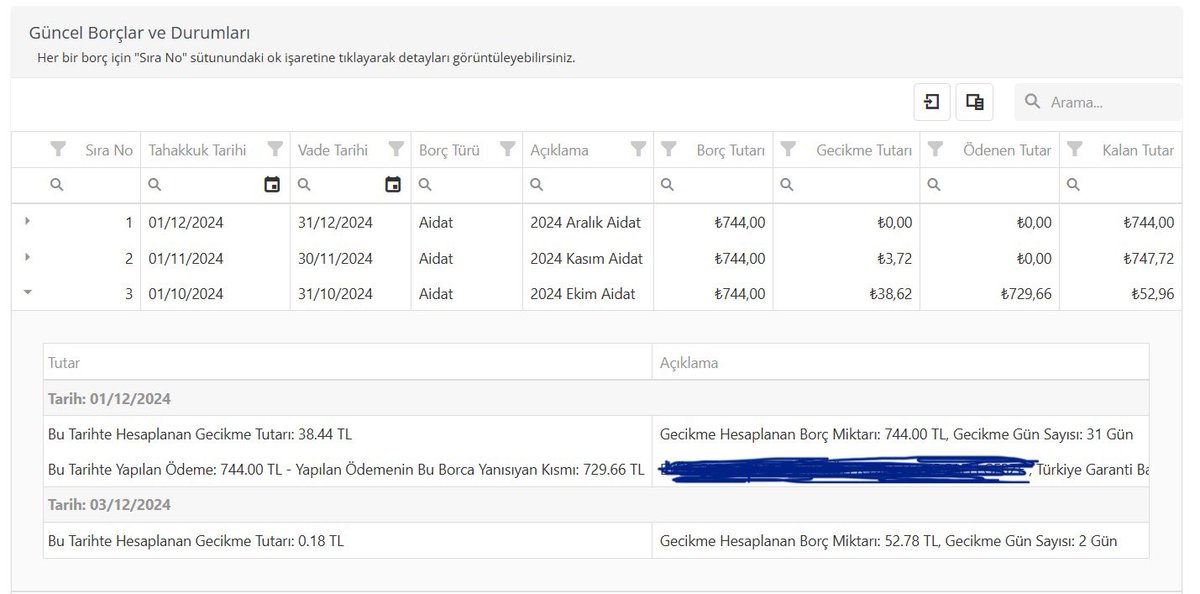
Task: Click magnifier icon in Borç Türü filter row
Action: click(x=425, y=185)
